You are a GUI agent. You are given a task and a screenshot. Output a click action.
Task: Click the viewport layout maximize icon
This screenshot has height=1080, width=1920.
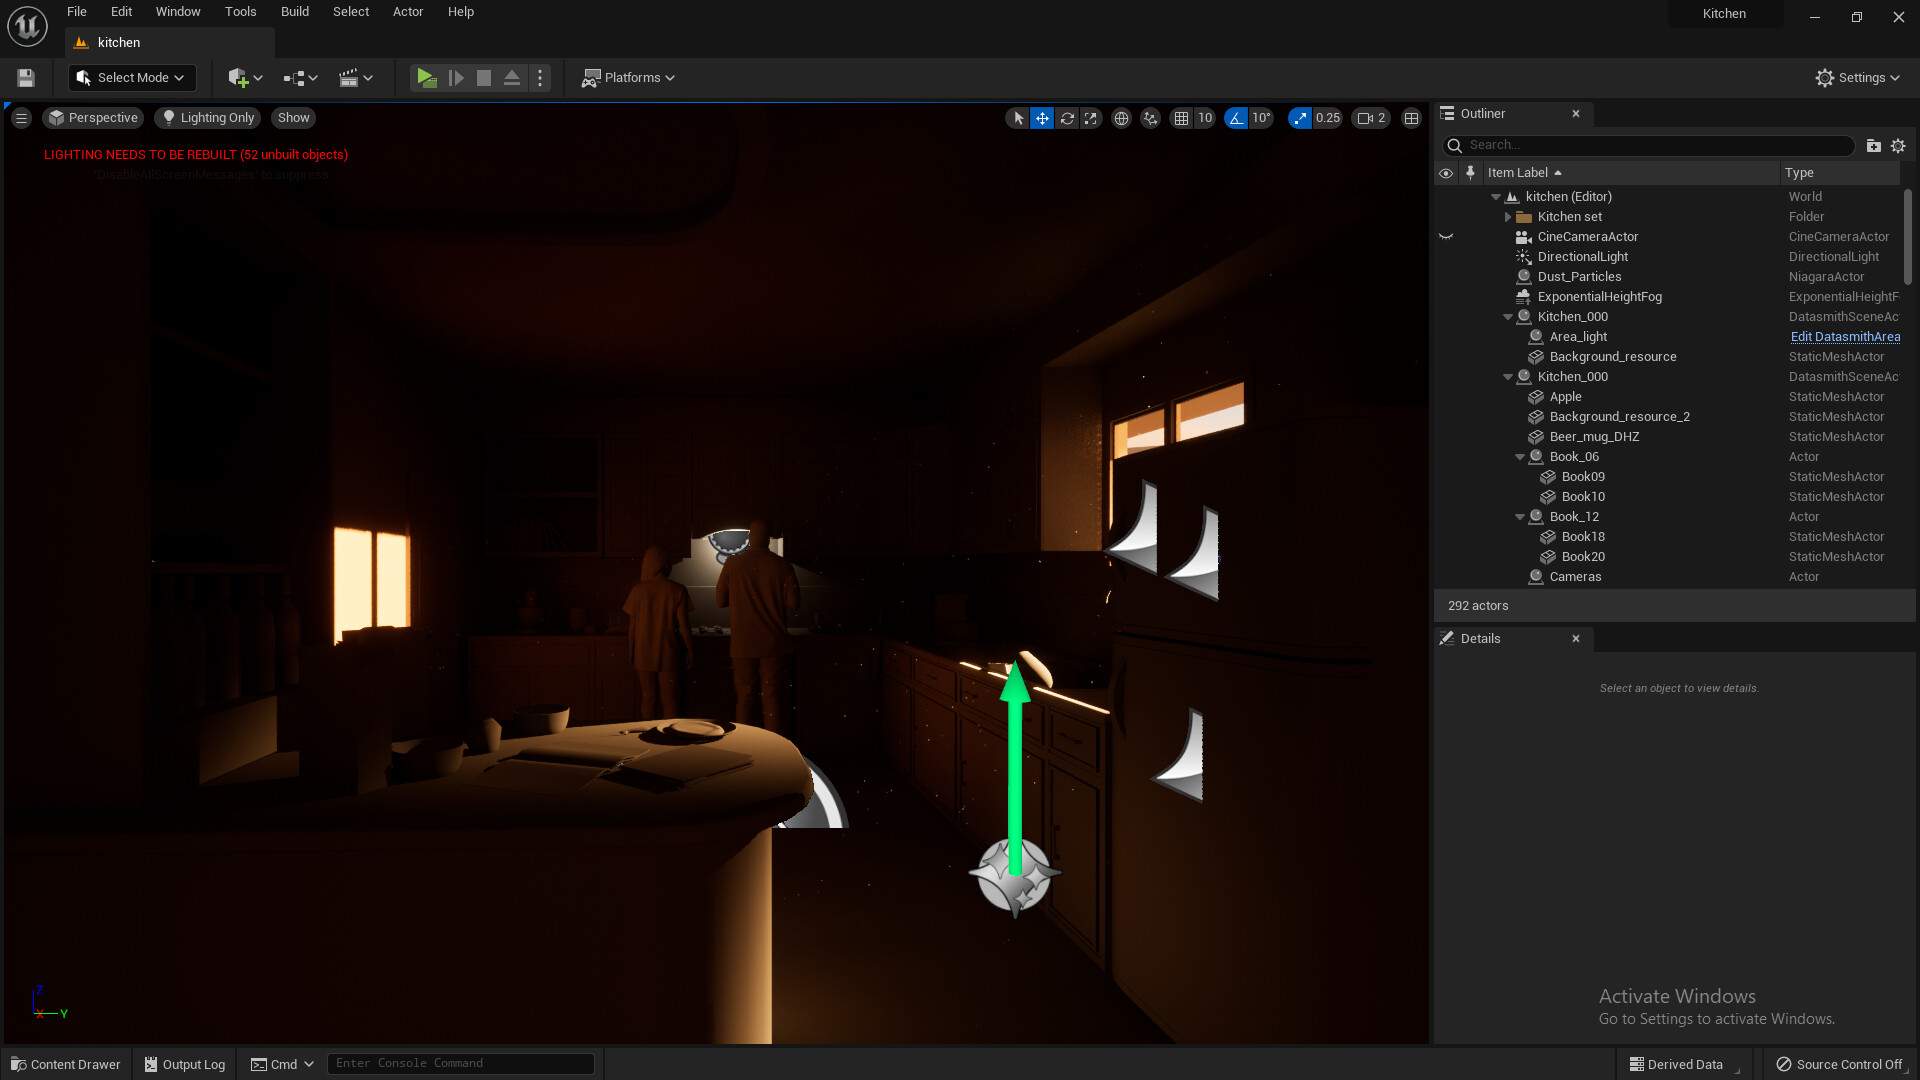1411,118
